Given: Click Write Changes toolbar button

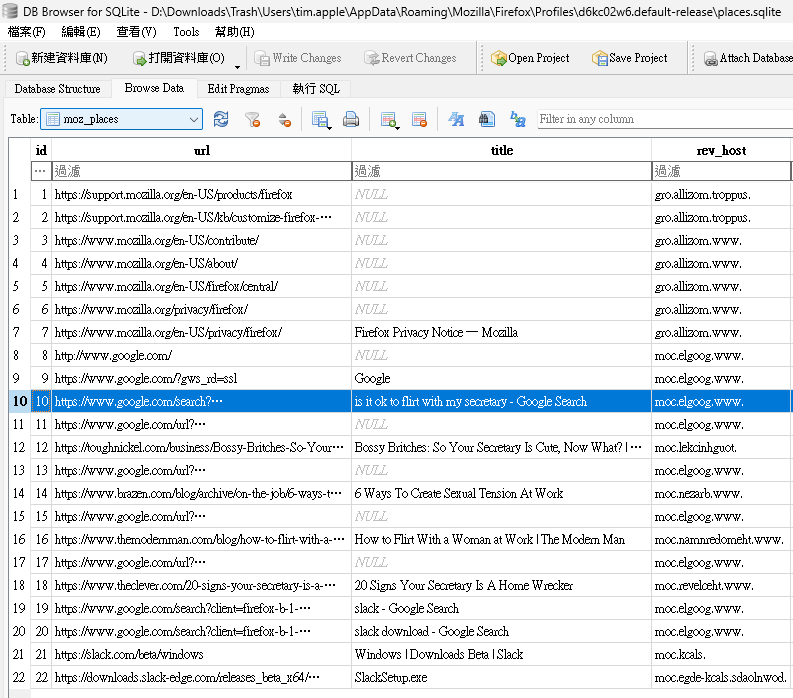Looking at the screenshot, I should [298, 58].
